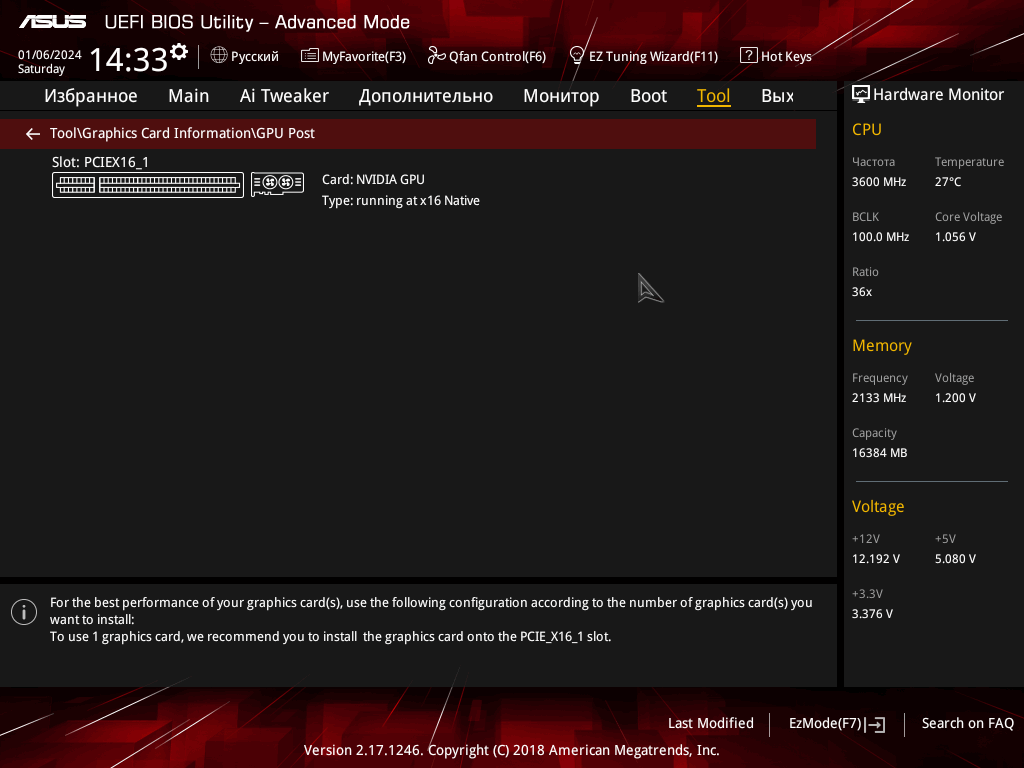
Task: Click the MyFavorite list icon
Action: pyautogui.click(x=310, y=56)
